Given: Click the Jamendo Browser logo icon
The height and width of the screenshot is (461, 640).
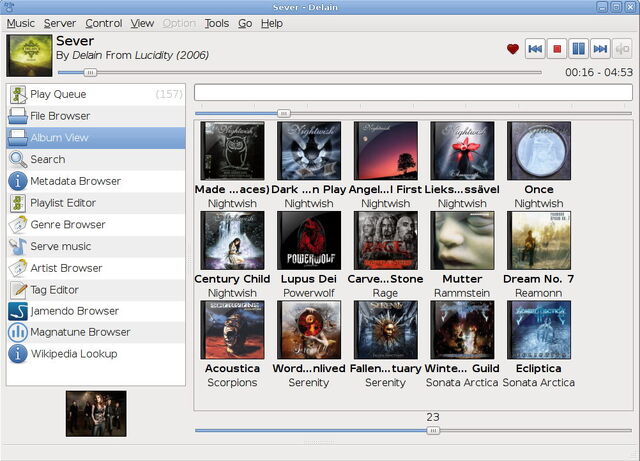Looking at the screenshot, I should pos(18,311).
